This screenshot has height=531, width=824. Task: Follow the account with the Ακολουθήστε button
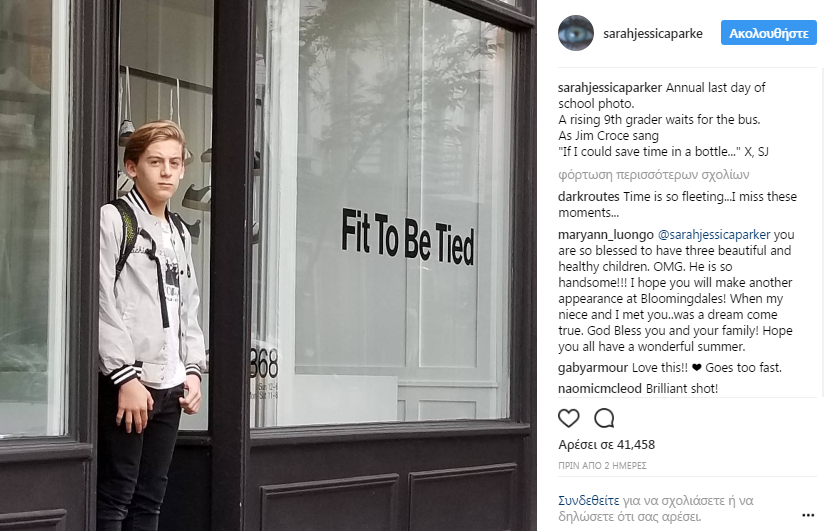[x=768, y=33]
